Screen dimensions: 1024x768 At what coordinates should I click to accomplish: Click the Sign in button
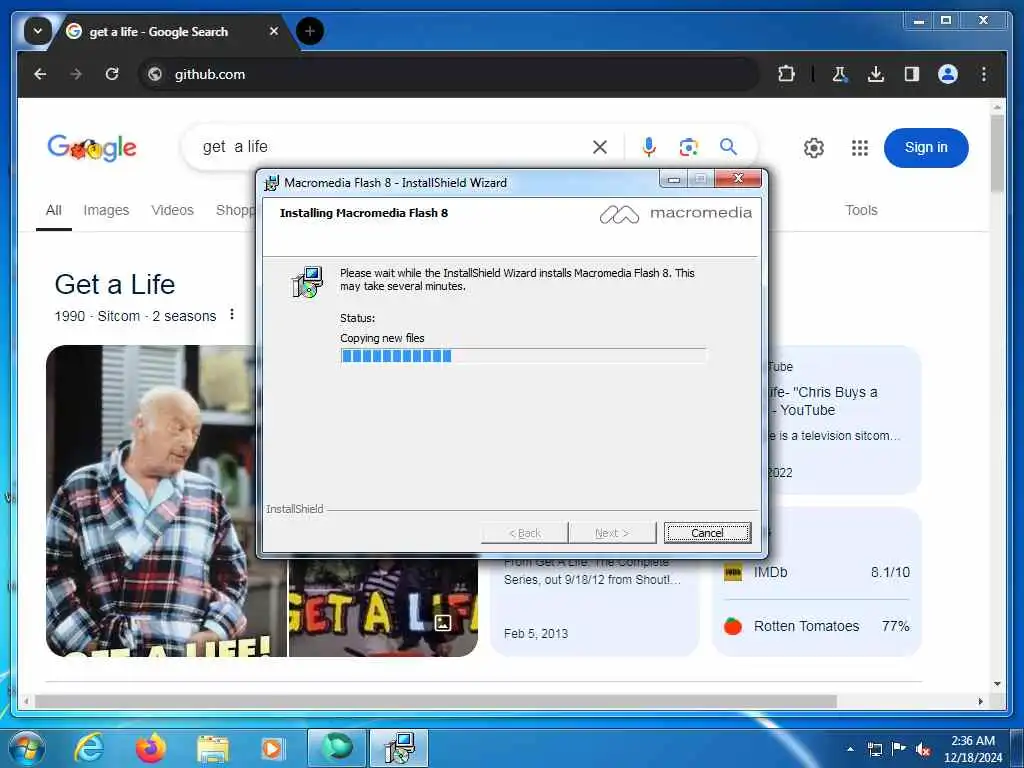[x=926, y=148]
